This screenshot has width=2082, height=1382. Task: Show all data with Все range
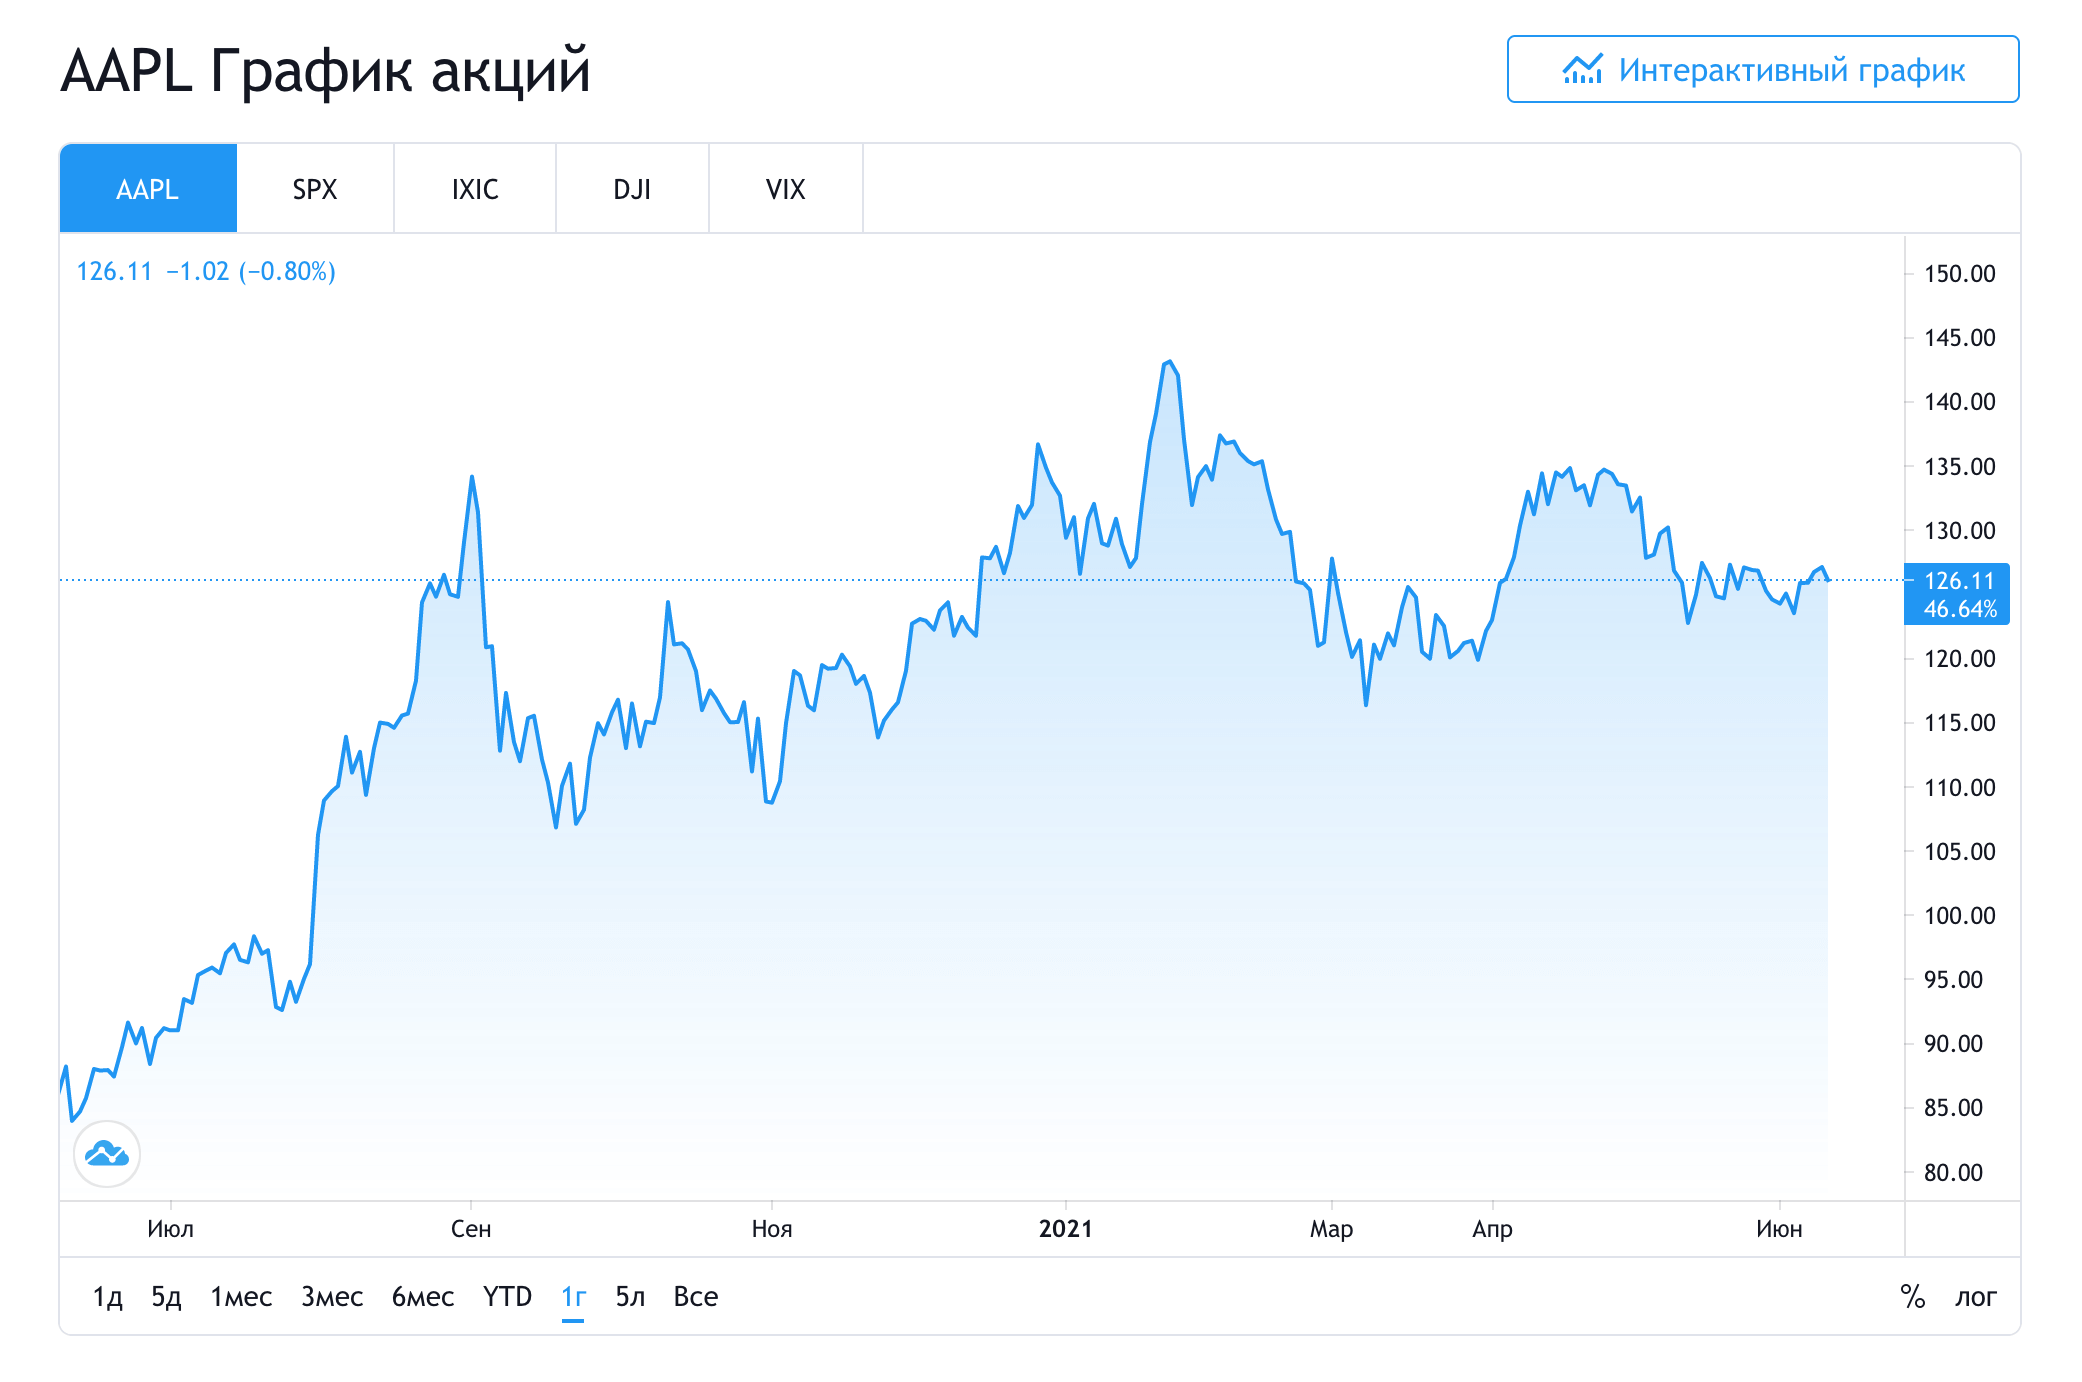click(696, 1297)
